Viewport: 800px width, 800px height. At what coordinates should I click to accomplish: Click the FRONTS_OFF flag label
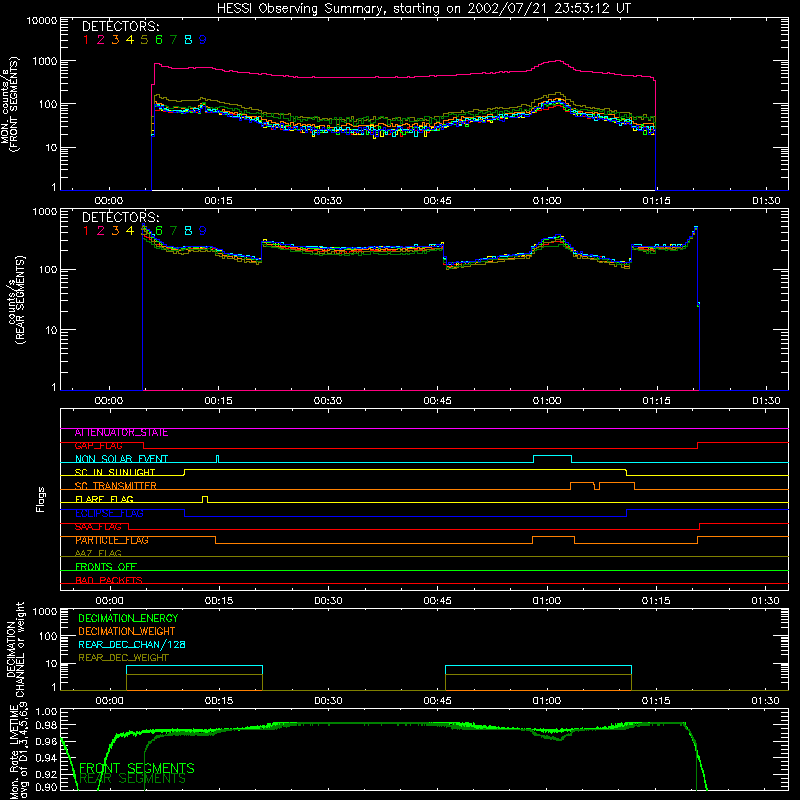click(106, 567)
